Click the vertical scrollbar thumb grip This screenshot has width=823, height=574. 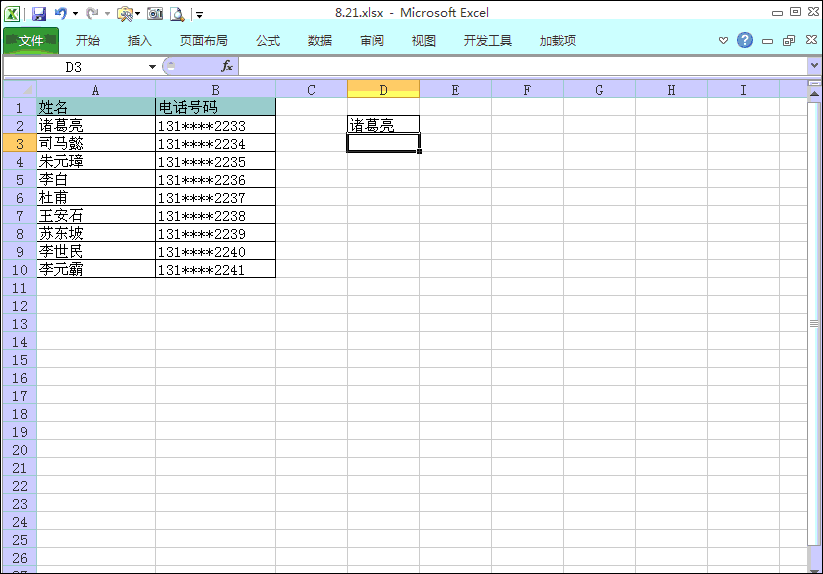(x=814, y=324)
